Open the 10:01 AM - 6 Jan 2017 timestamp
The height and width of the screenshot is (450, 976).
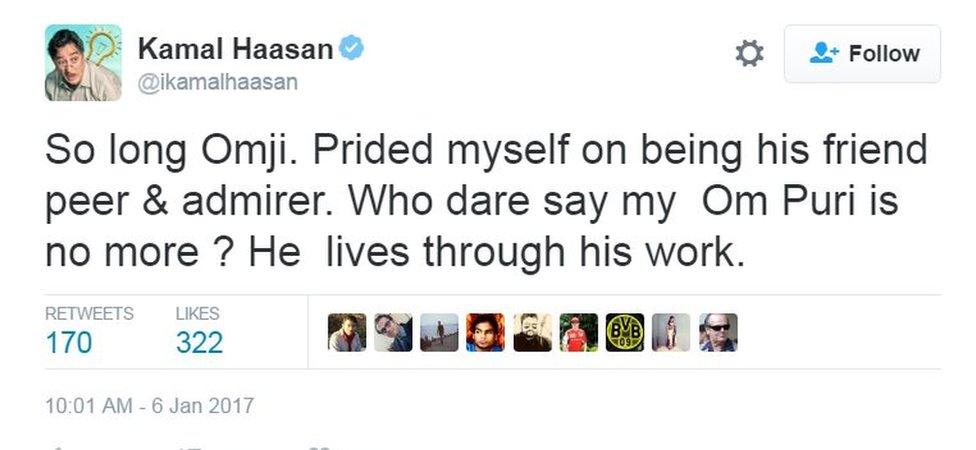click(150, 406)
